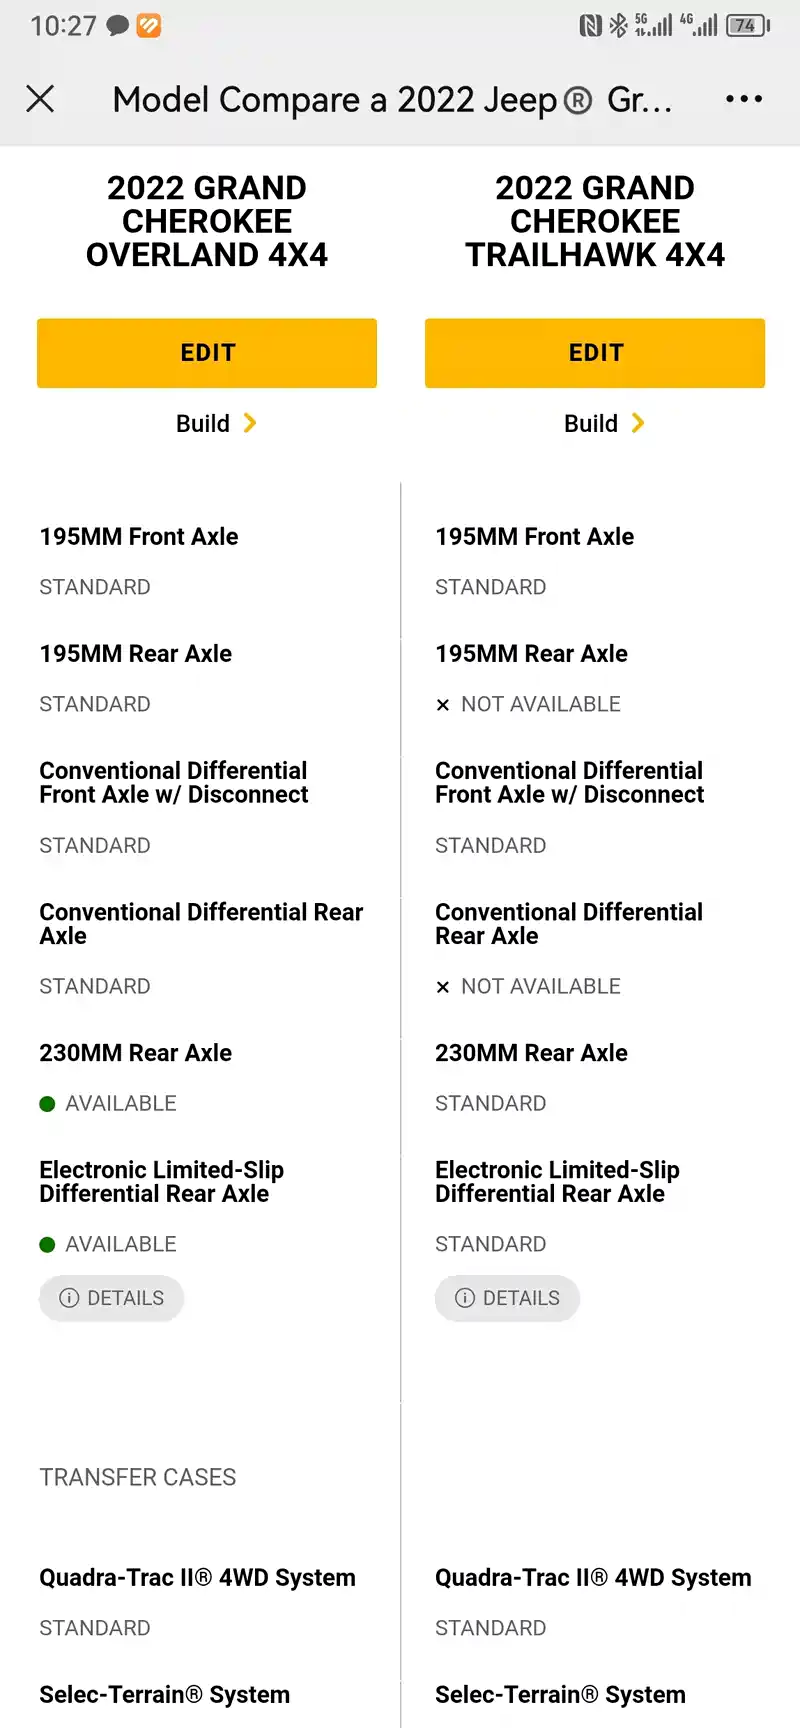Tap the Model Compare page title
800x1728 pixels.
(392, 99)
